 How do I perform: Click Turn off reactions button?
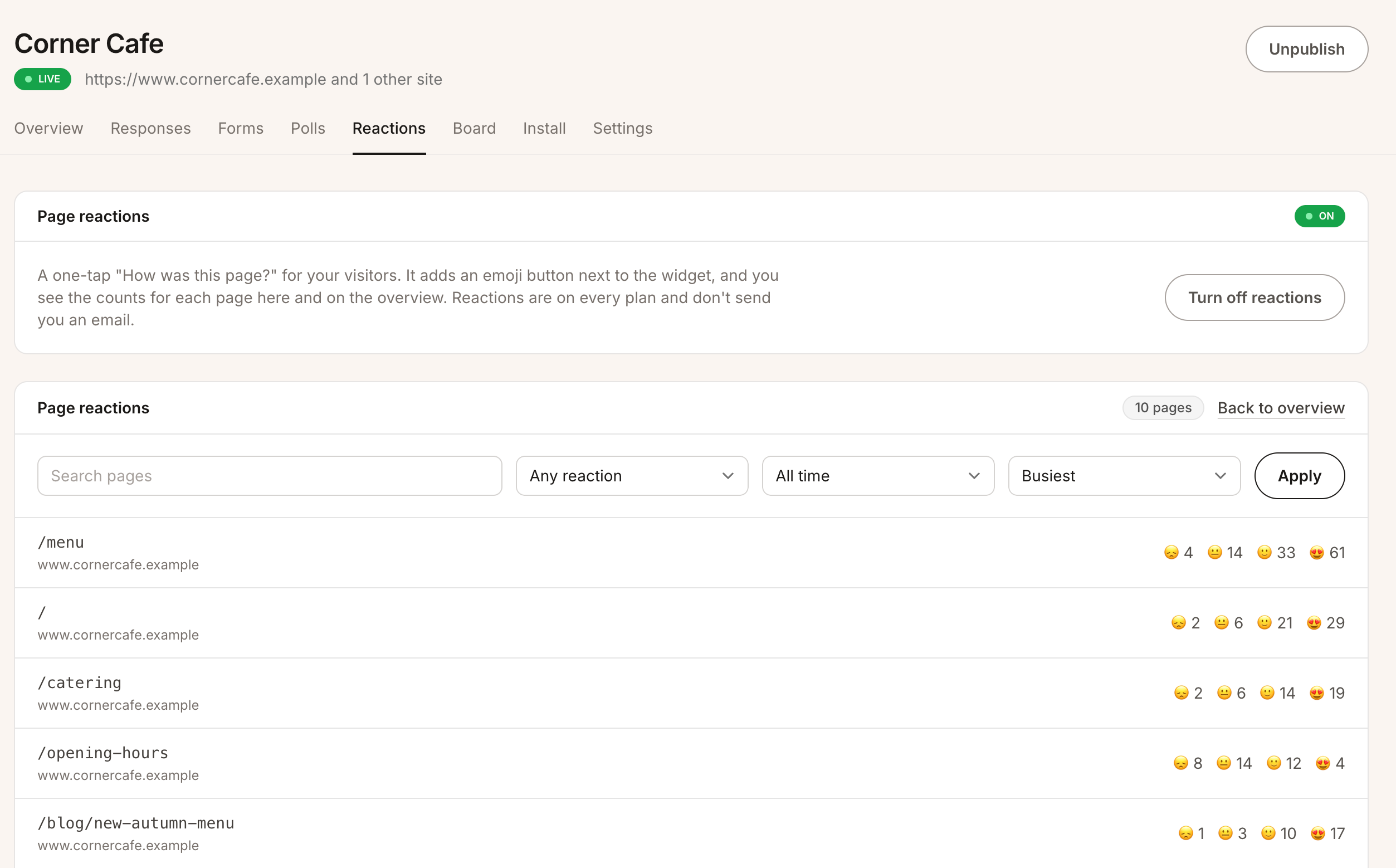click(x=1255, y=297)
